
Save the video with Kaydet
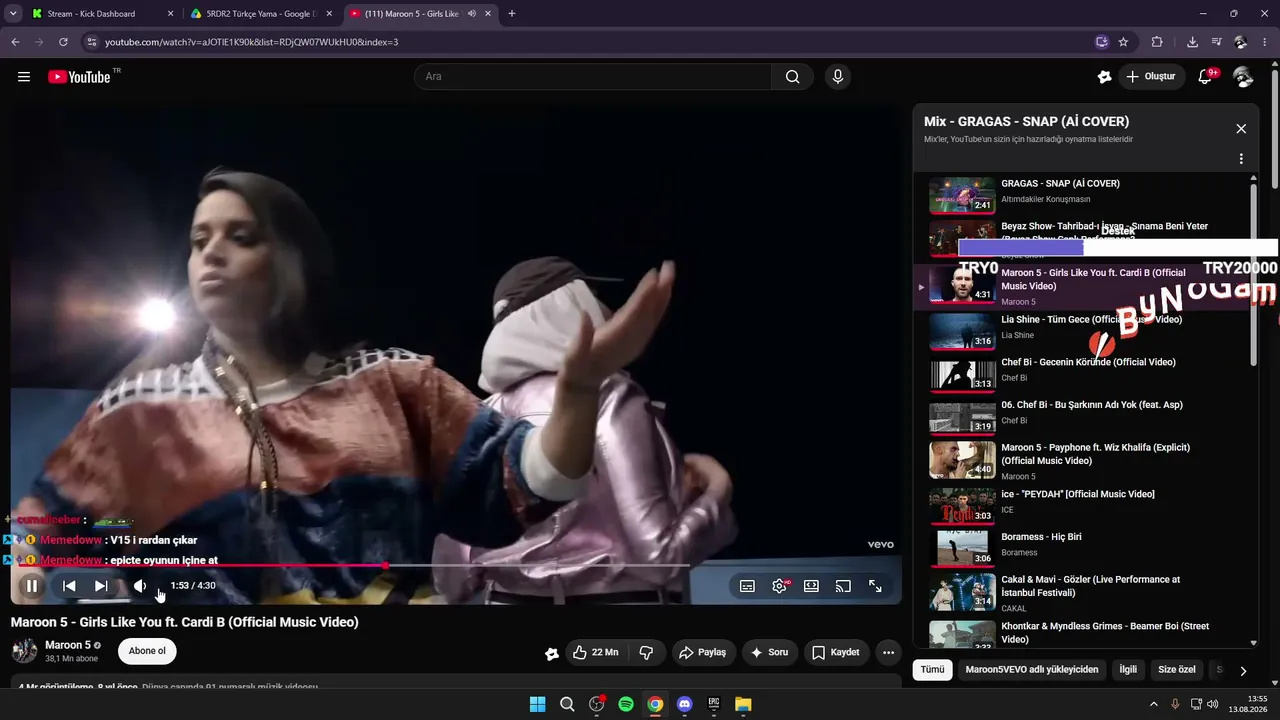[836, 653]
